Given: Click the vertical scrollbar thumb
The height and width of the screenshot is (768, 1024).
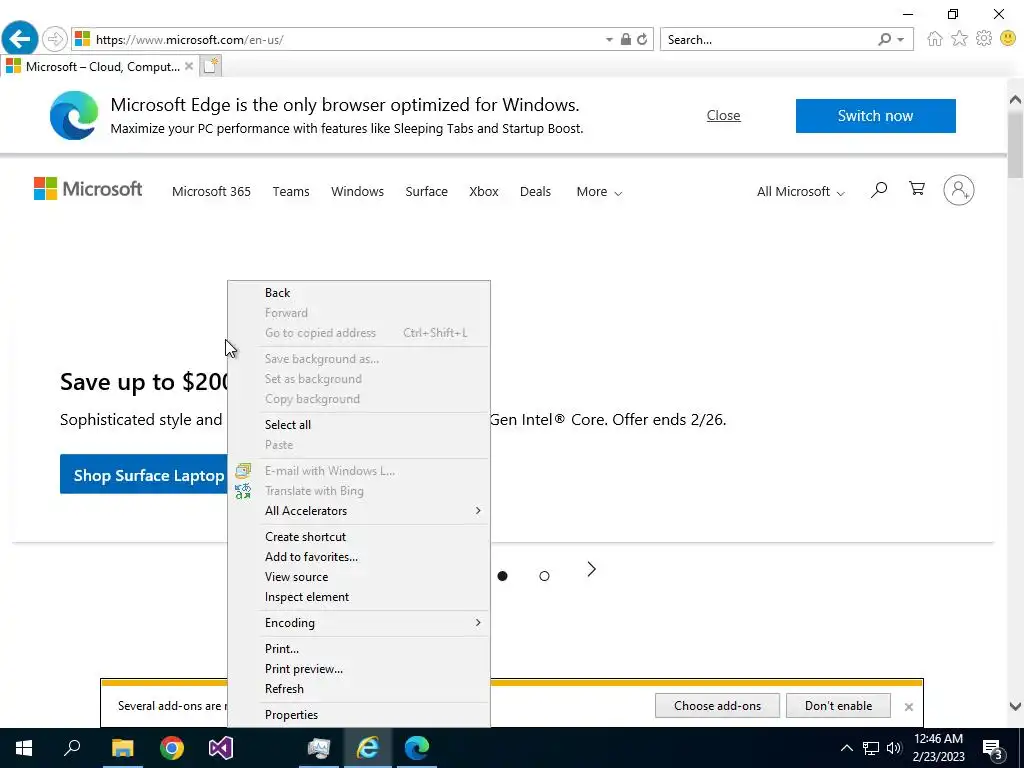Looking at the screenshot, I should (1015, 144).
